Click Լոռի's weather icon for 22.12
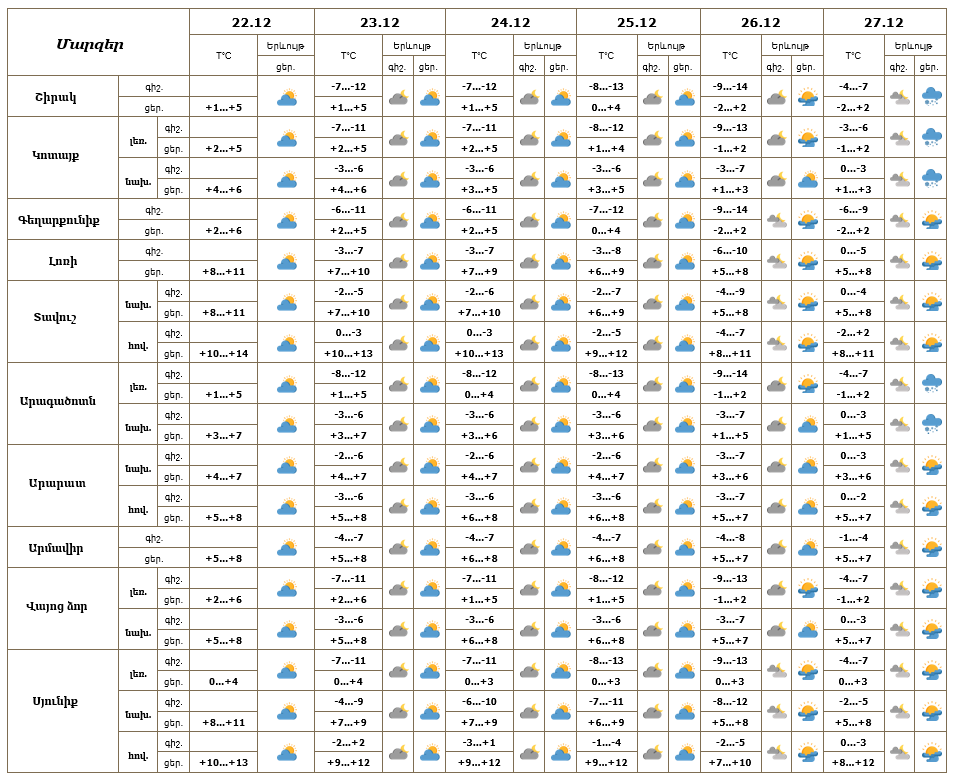The width and height of the screenshot is (957, 781). [286, 261]
